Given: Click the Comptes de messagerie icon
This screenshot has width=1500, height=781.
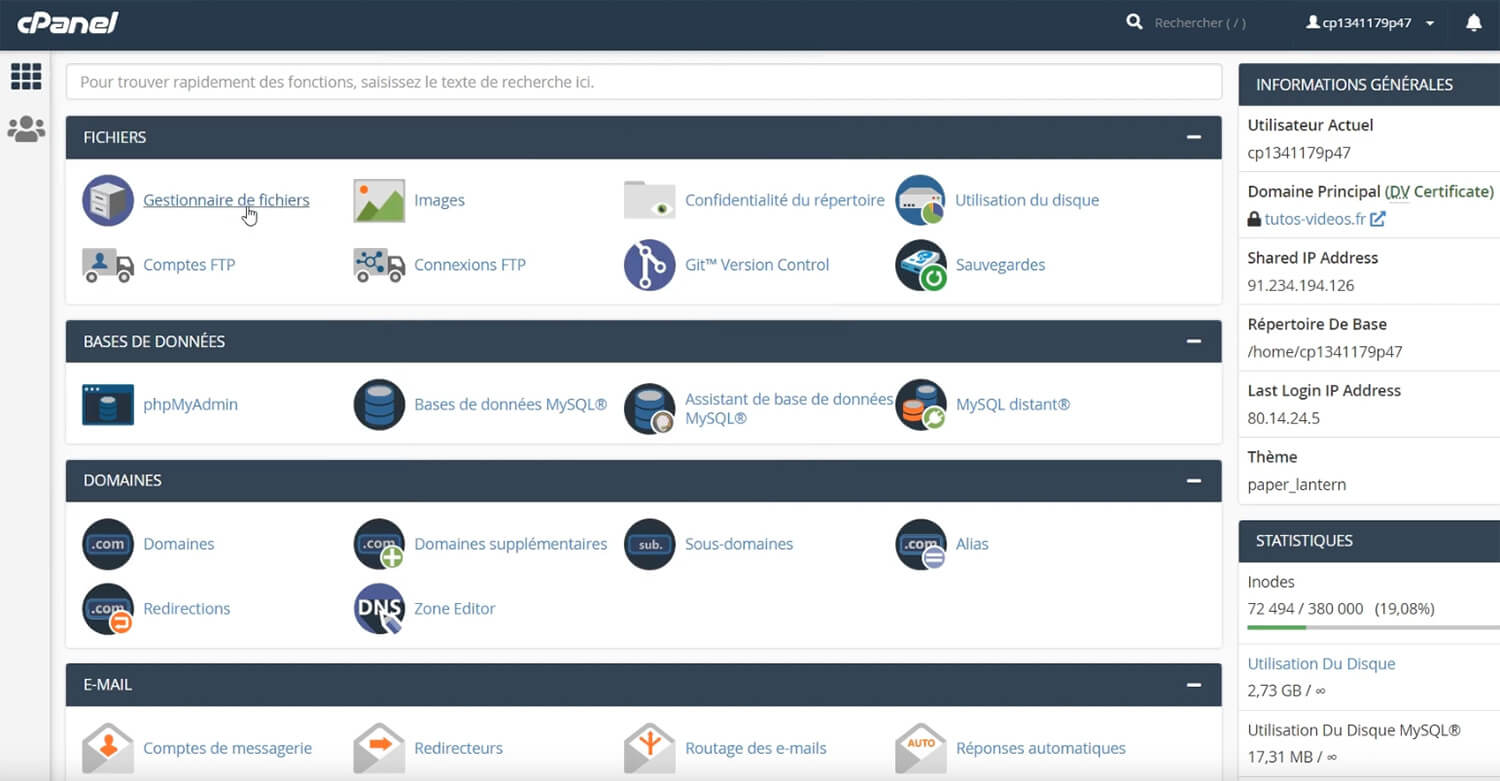Looking at the screenshot, I should pos(108,748).
